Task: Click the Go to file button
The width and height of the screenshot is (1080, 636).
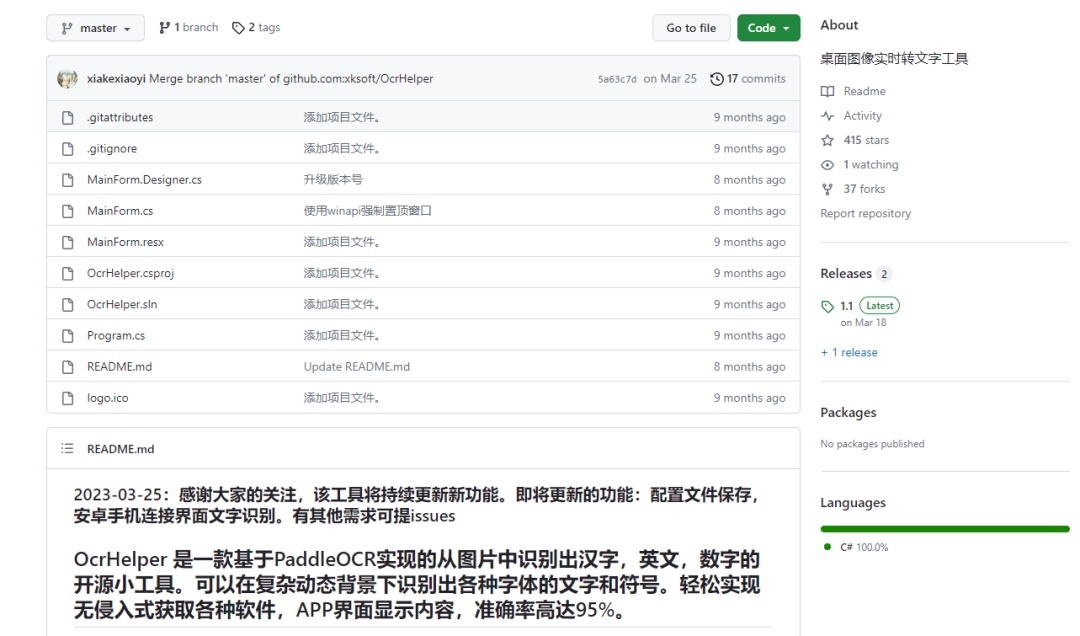Action: [691, 28]
